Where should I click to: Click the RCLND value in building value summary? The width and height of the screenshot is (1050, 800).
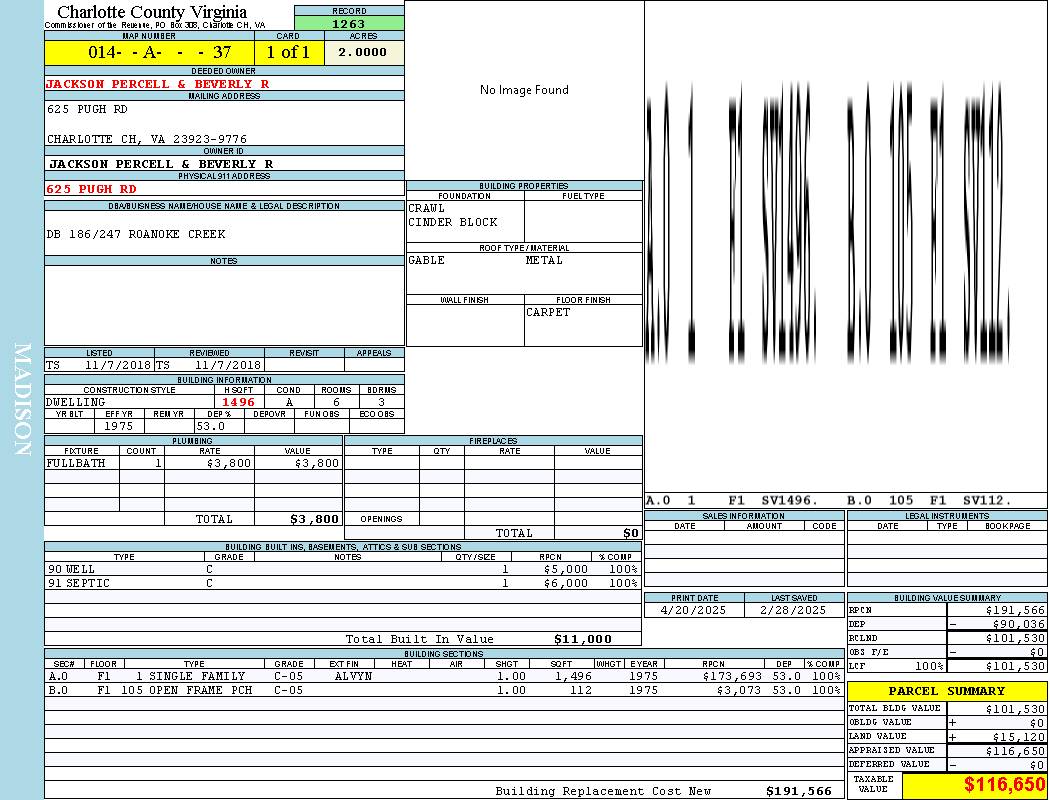[1015, 639]
